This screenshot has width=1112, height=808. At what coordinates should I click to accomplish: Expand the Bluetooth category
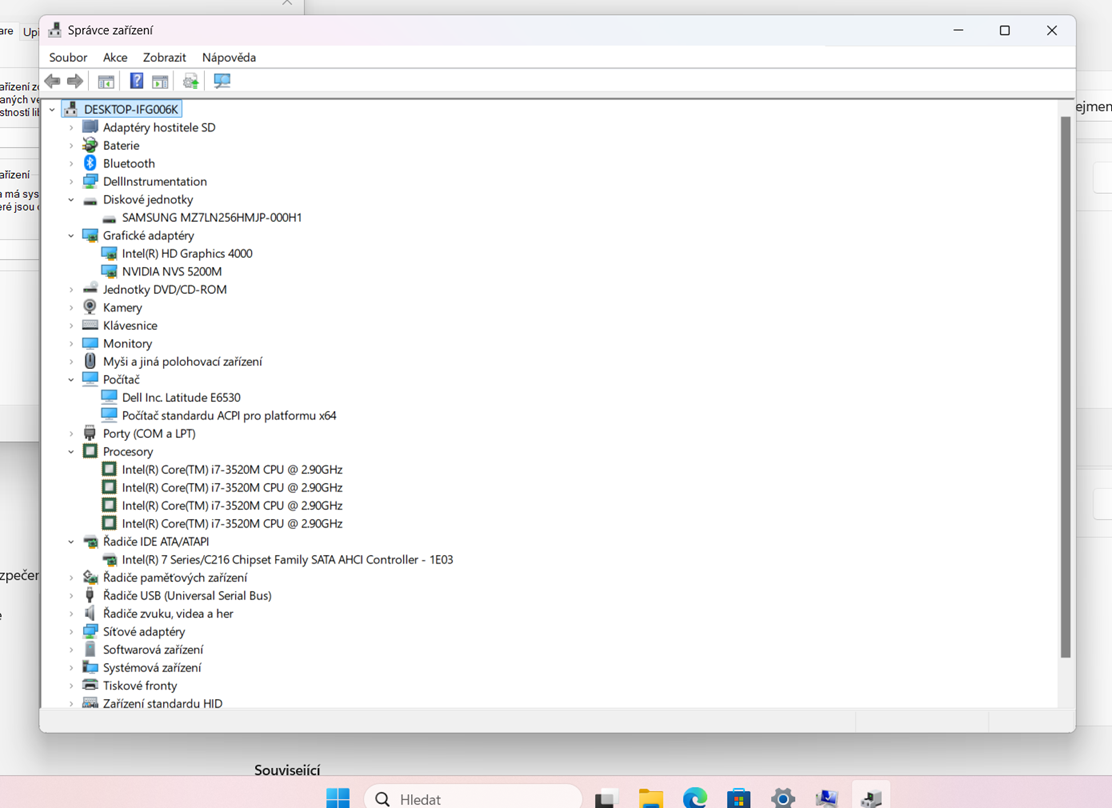[x=70, y=163]
